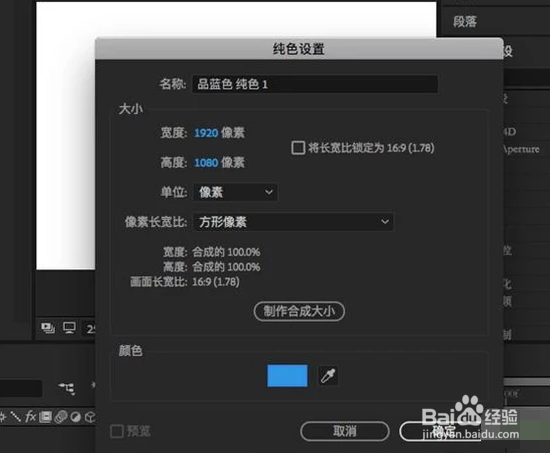
Task: Click the monitor preview icon in viewer
Action: [x=69, y=328]
